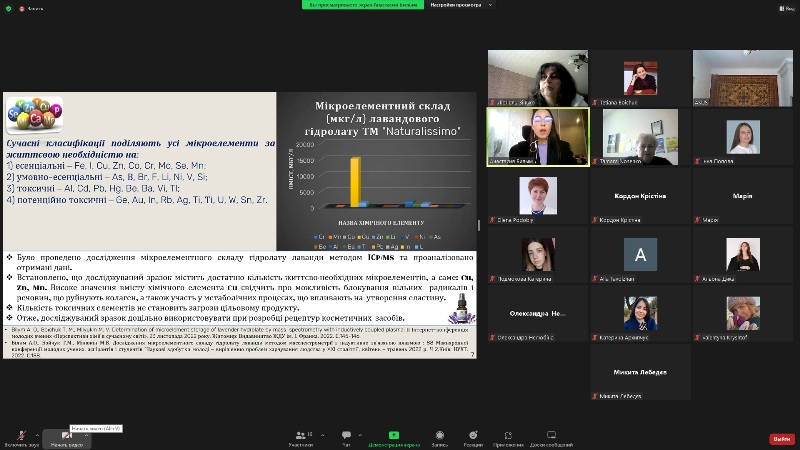Click the lavender bottle image on the slide

tap(462, 309)
